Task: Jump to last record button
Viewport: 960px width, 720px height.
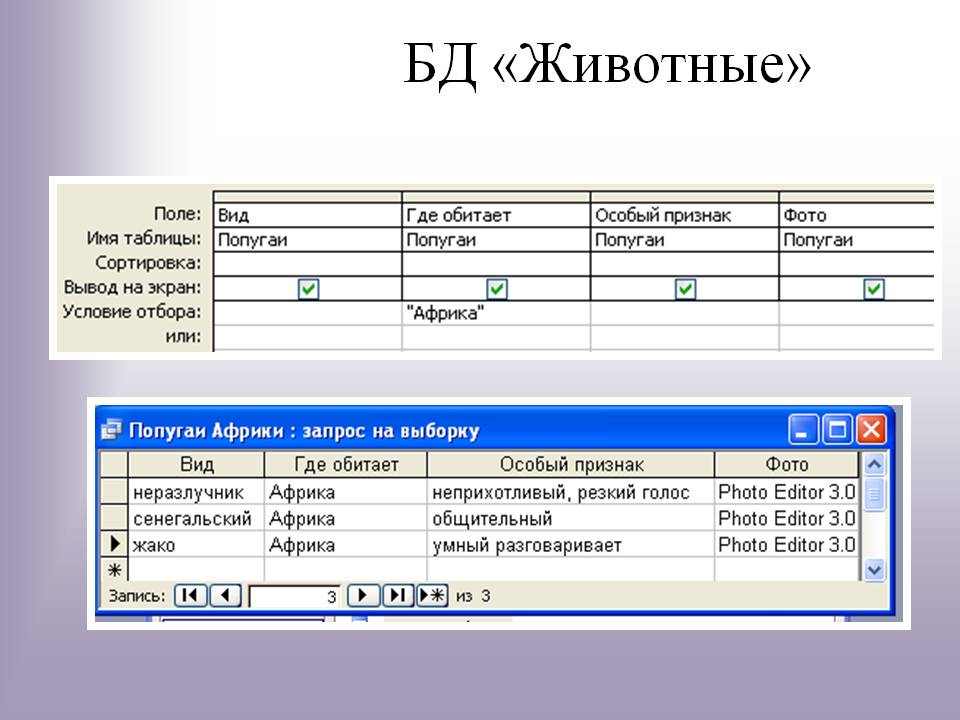Action: click(x=397, y=596)
